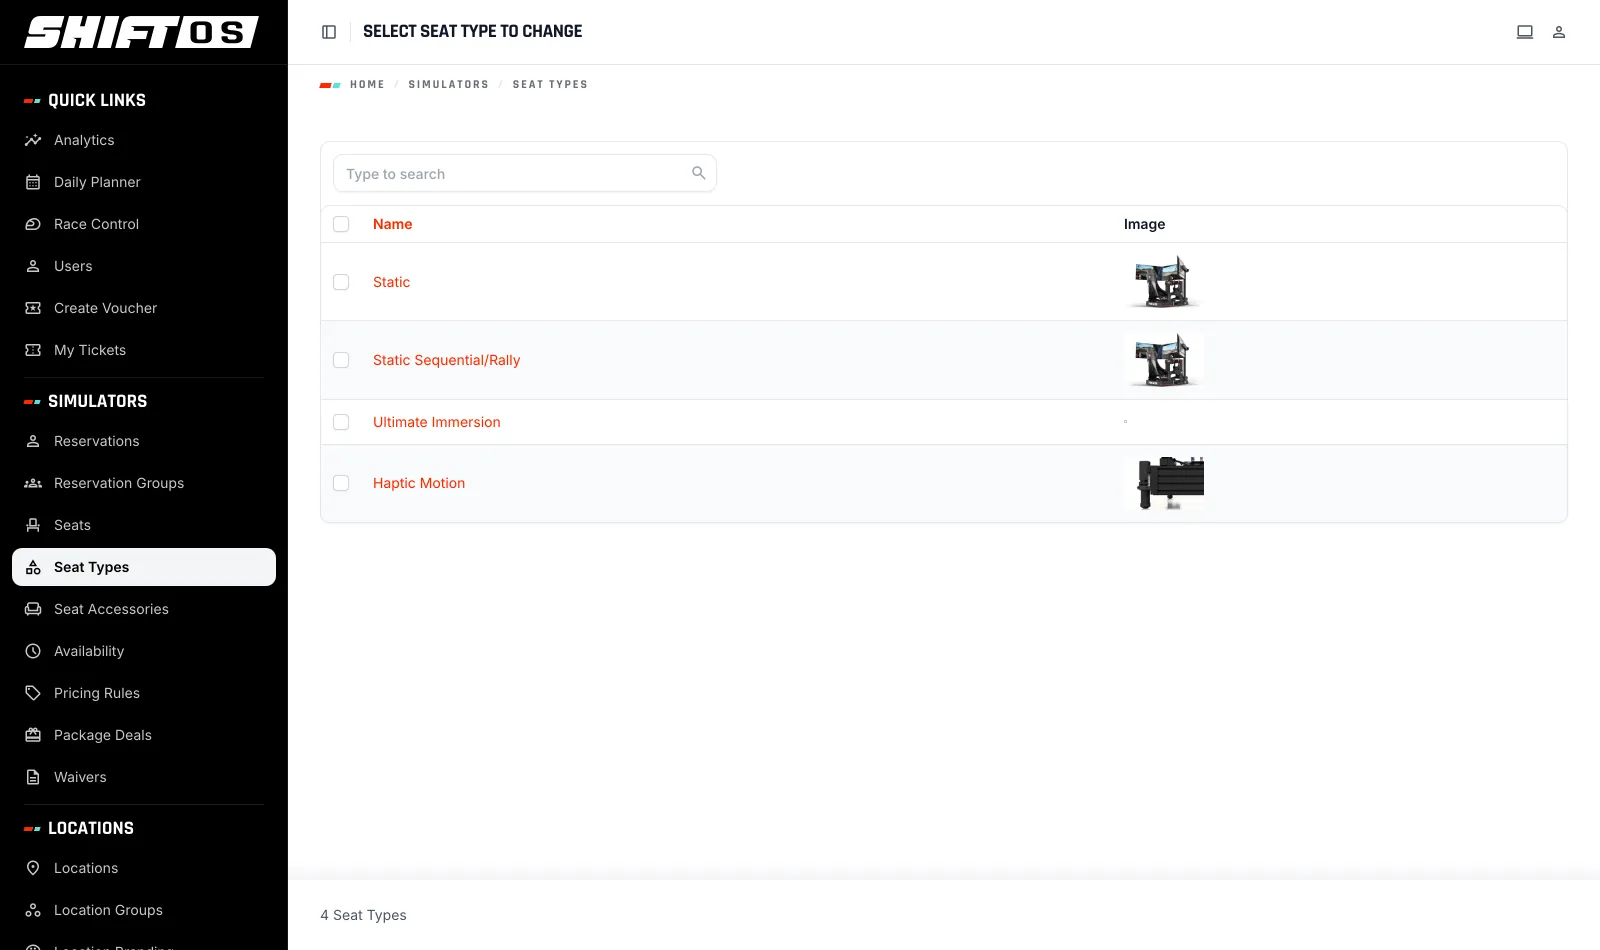Image resolution: width=1600 pixels, height=950 pixels.
Task: Click the Race Control icon
Action: pos(33,224)
